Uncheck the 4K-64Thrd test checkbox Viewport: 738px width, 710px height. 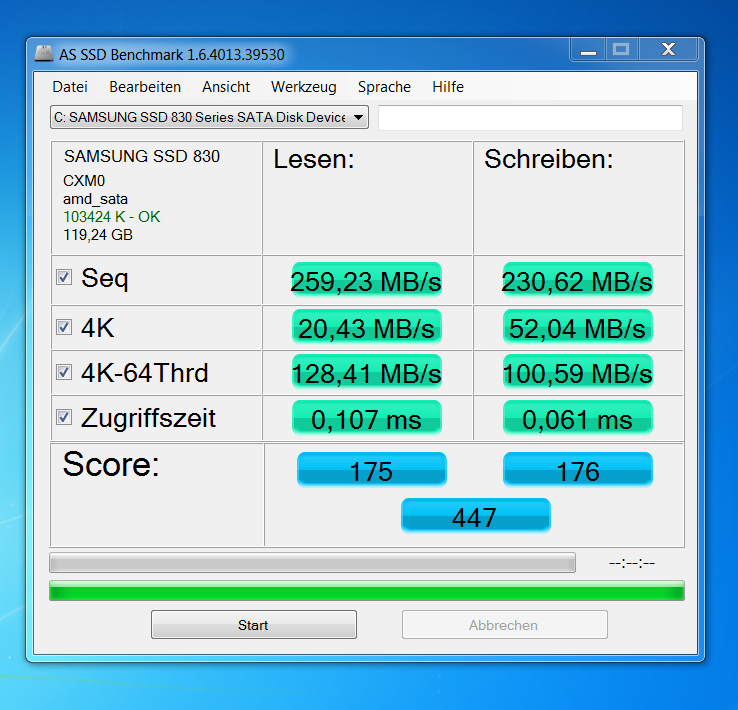coord(64,372)
